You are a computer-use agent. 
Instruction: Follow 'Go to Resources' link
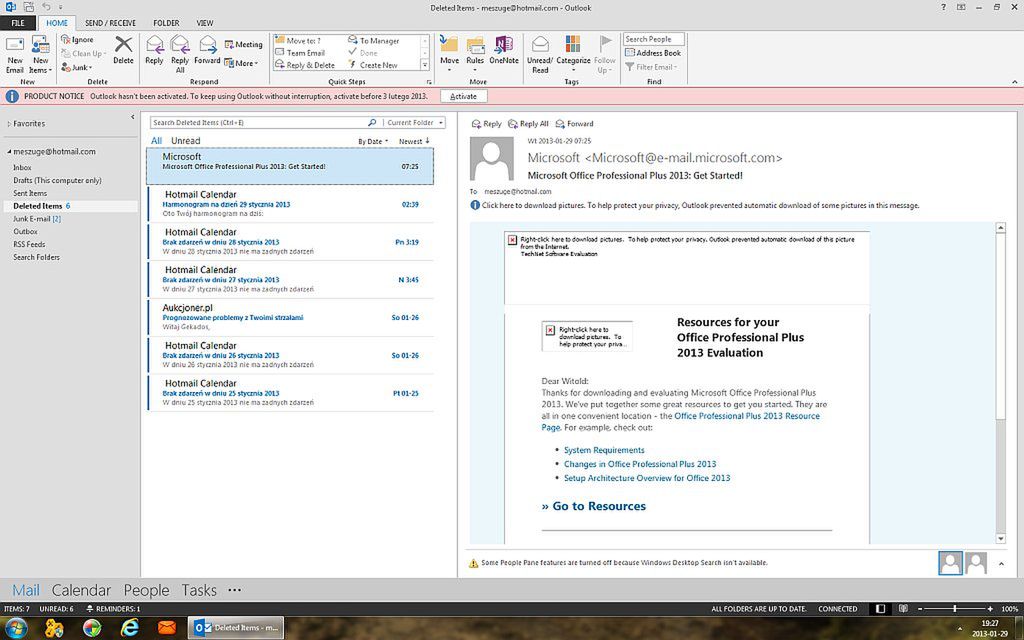594,506
